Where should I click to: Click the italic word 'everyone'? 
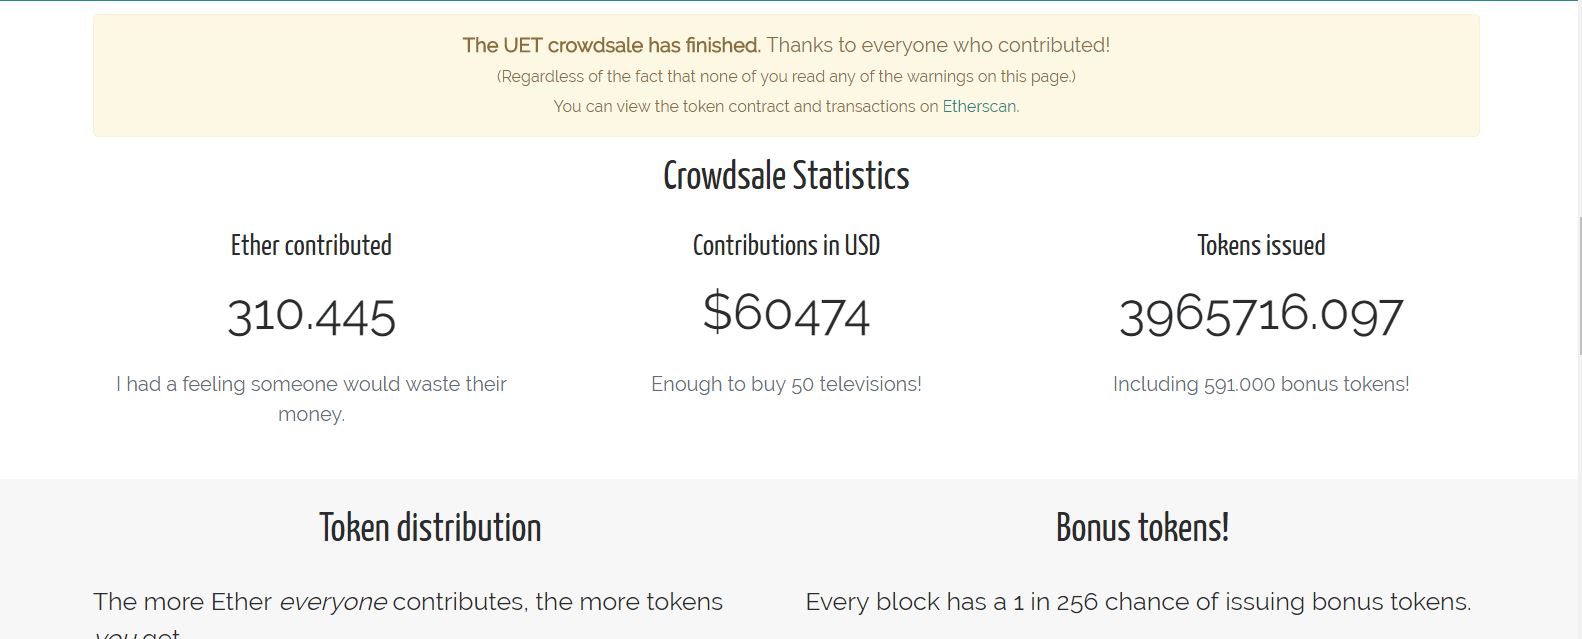[x=332, y=602]
